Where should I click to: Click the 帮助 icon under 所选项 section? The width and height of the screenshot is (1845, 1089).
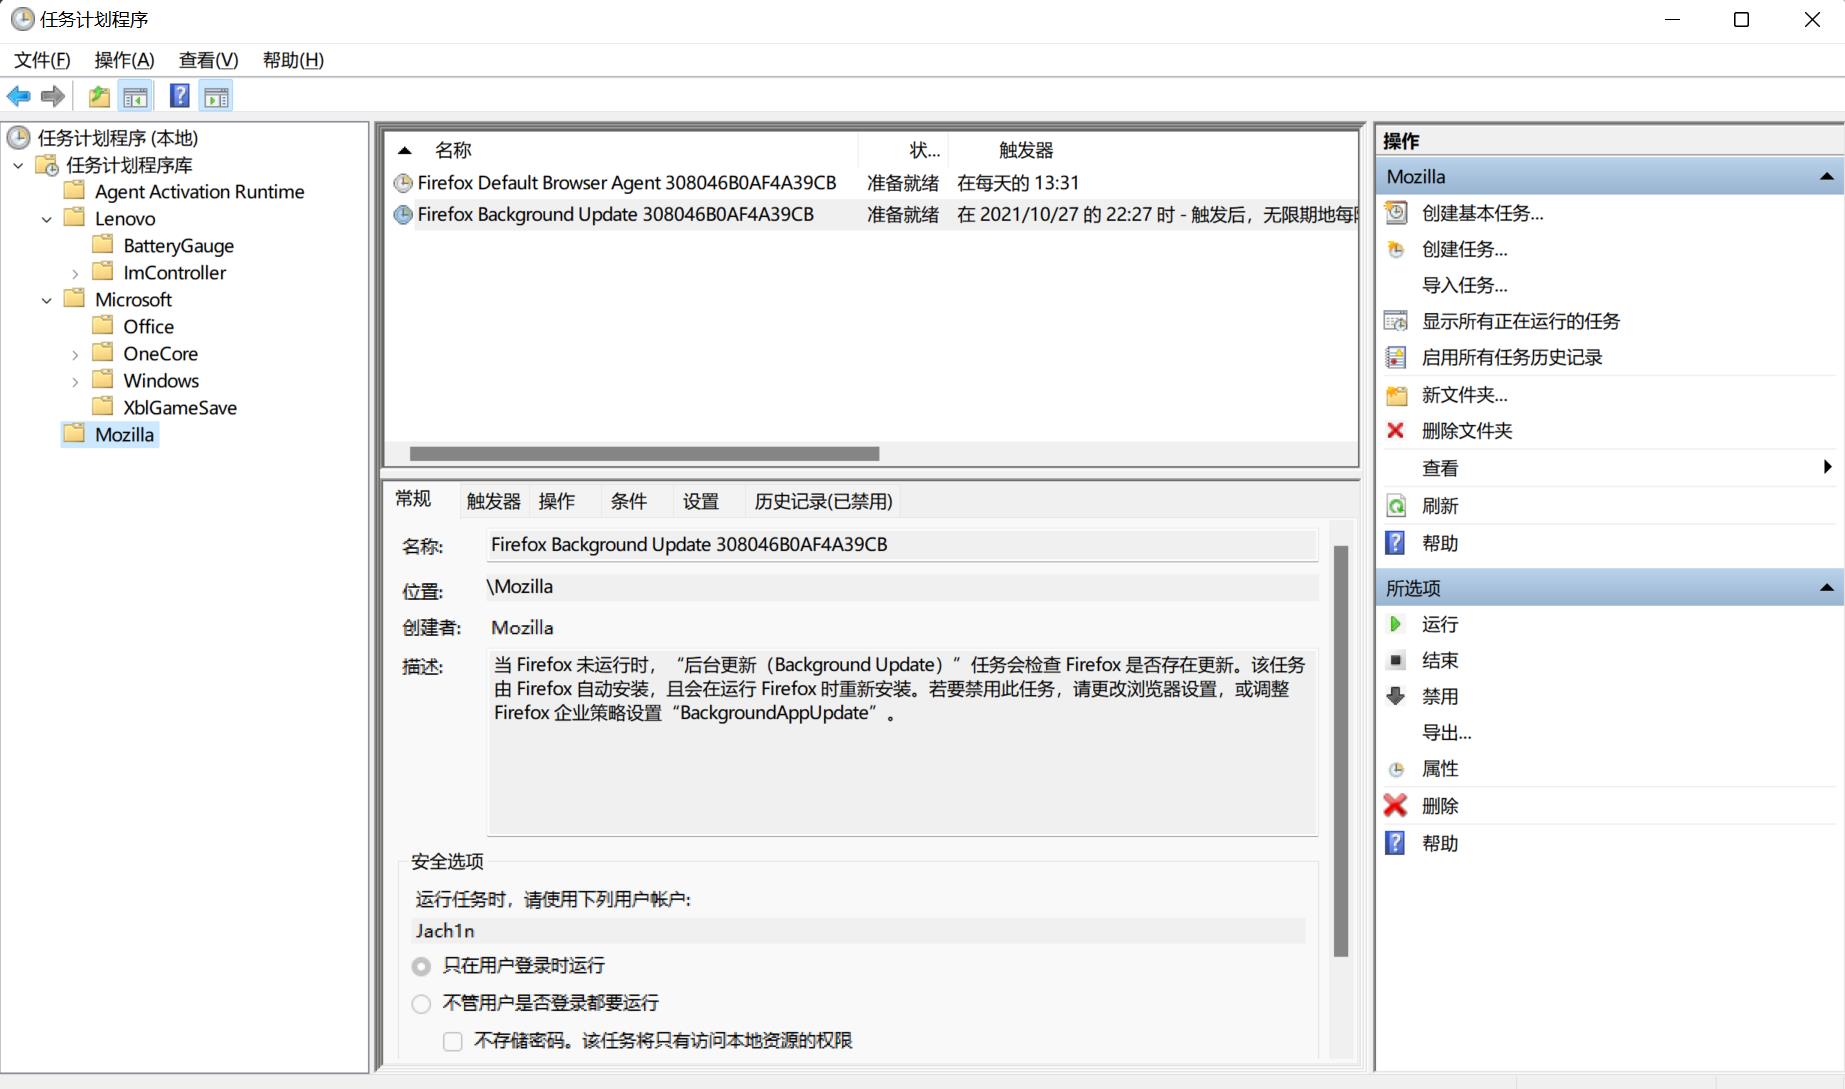1396,843
